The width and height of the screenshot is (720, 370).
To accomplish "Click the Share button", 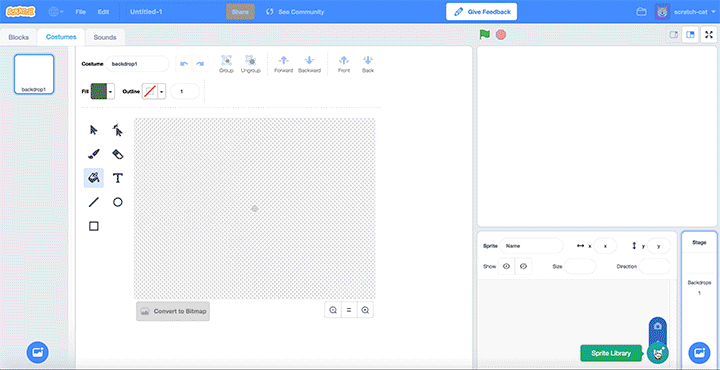I will (x=240, y=12).
